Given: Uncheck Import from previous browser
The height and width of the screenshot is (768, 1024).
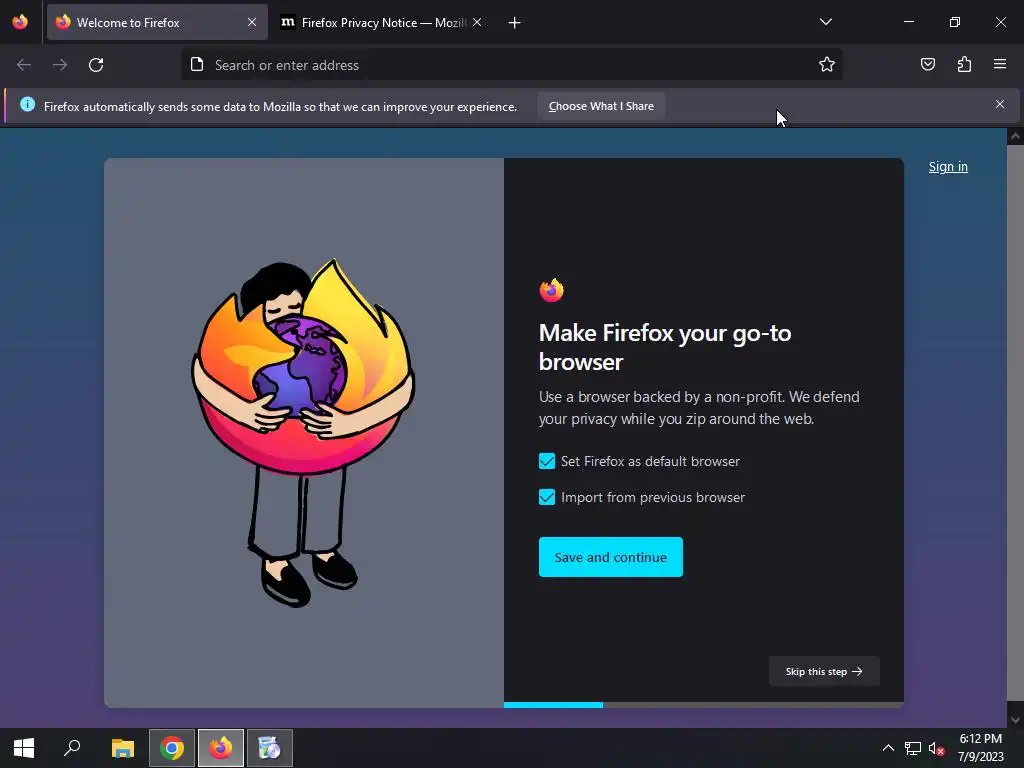Looking at the screenshot, I should (547, 498).
